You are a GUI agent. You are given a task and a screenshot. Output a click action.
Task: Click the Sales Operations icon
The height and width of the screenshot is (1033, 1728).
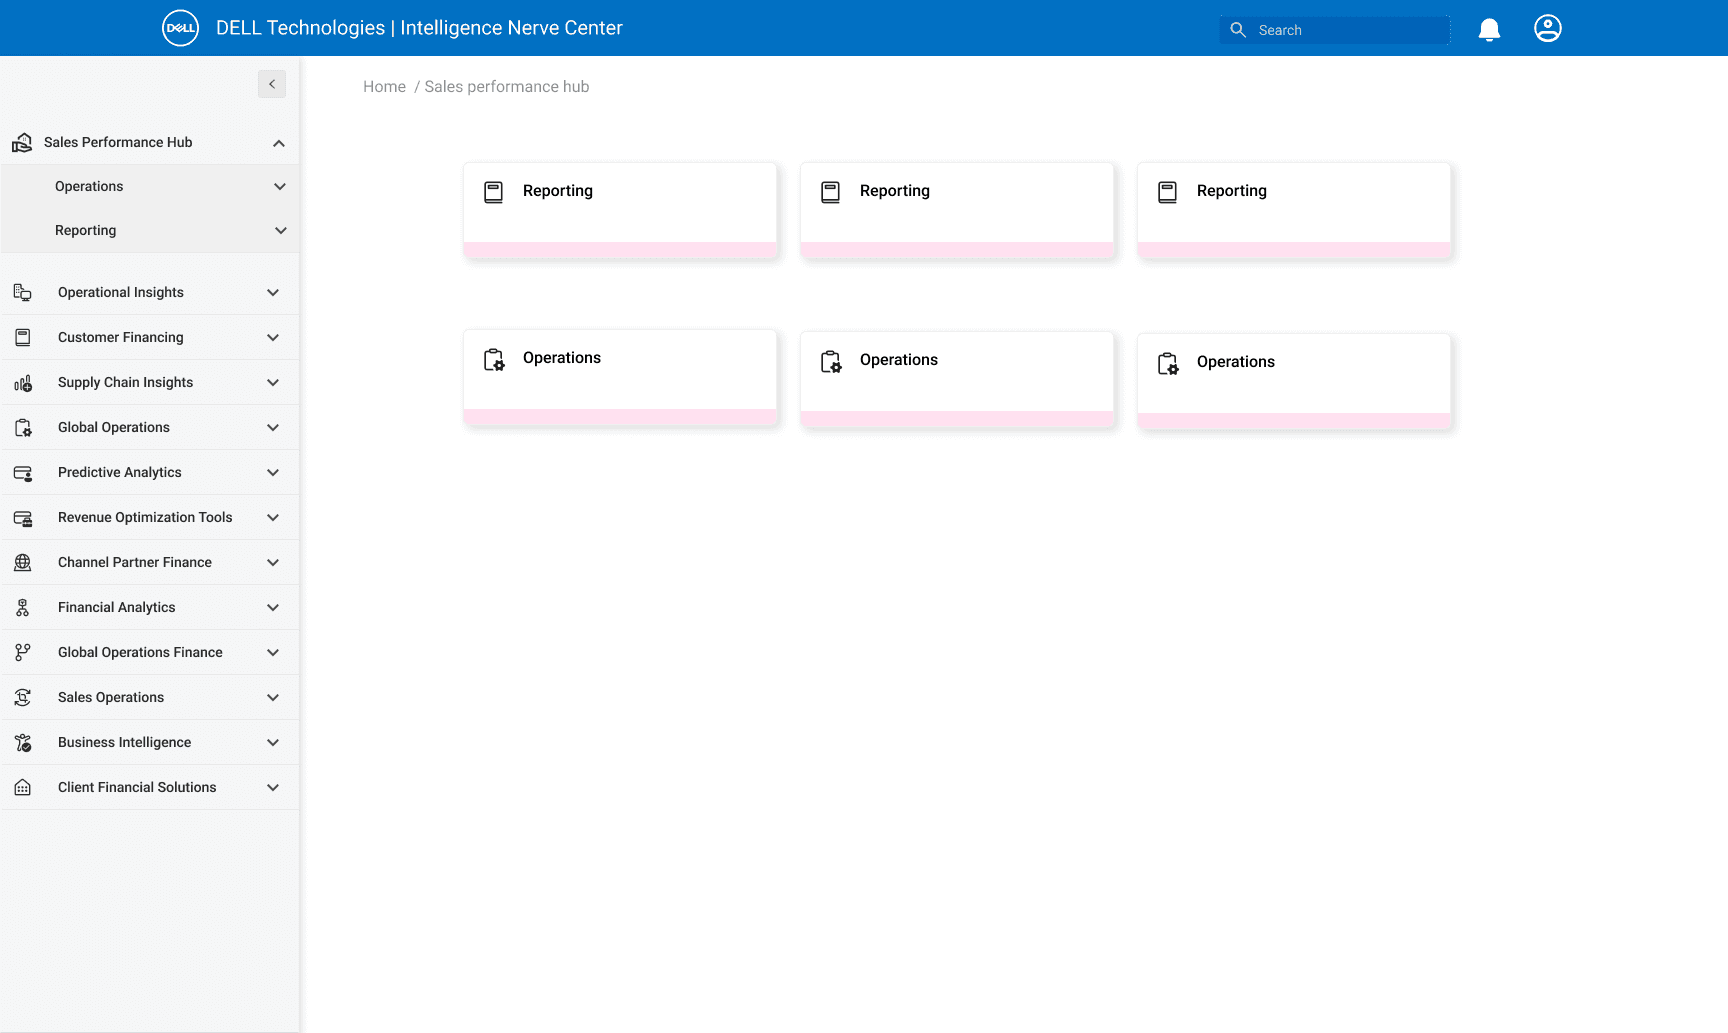tap(22, 697)
